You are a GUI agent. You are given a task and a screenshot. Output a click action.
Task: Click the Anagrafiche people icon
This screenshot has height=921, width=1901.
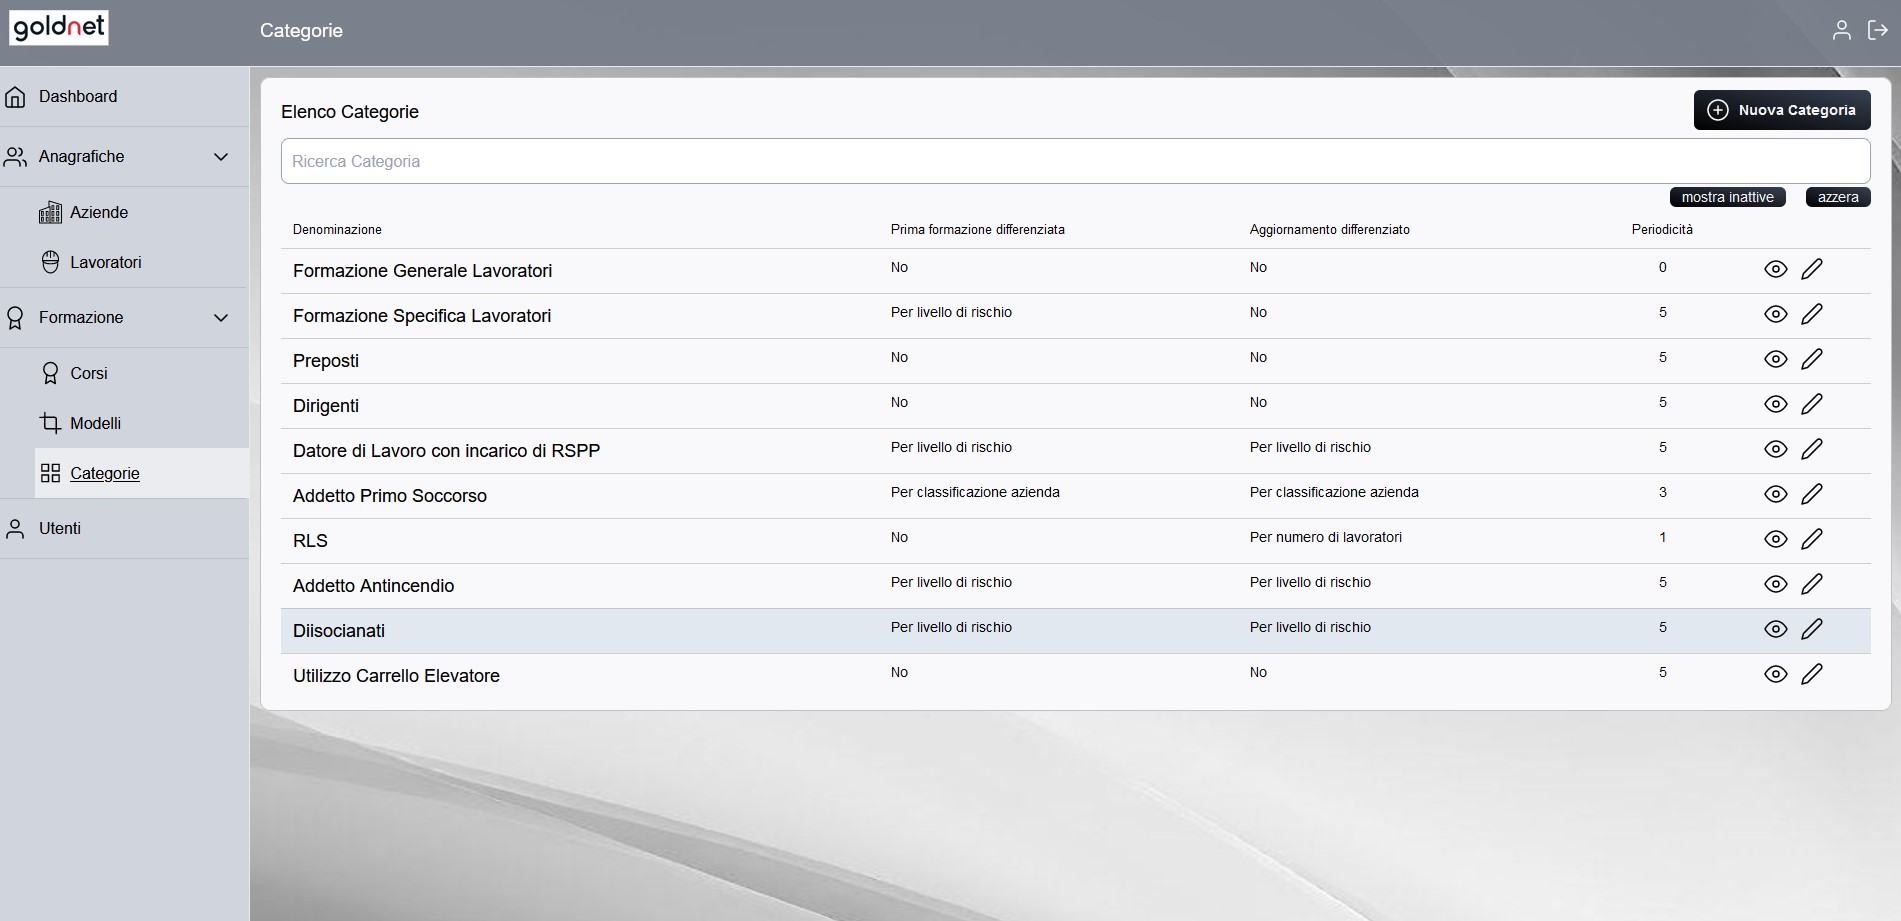(x=15, y=157)
